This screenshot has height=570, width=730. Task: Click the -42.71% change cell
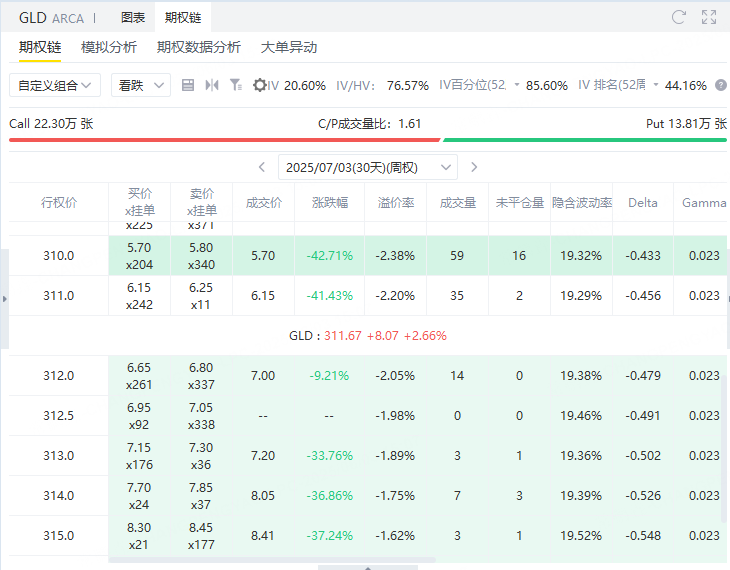tap(330, 256)
